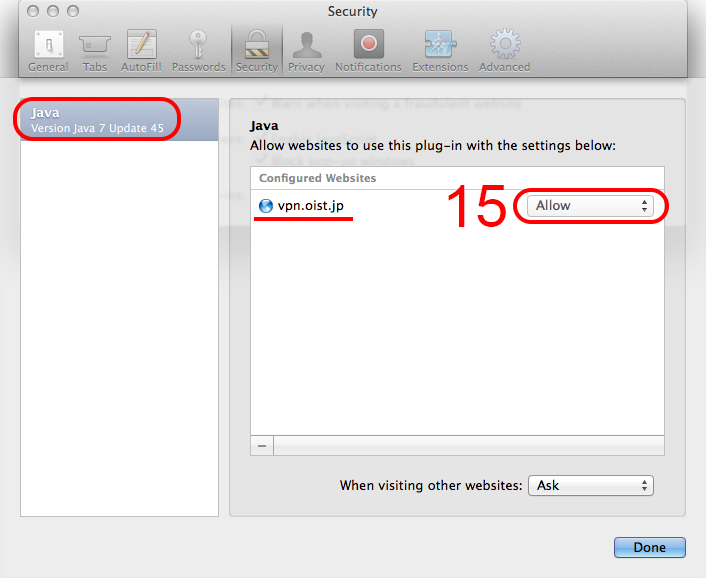Open the Allow dropdown for vpn.oist.jp

tap(591, 205)
